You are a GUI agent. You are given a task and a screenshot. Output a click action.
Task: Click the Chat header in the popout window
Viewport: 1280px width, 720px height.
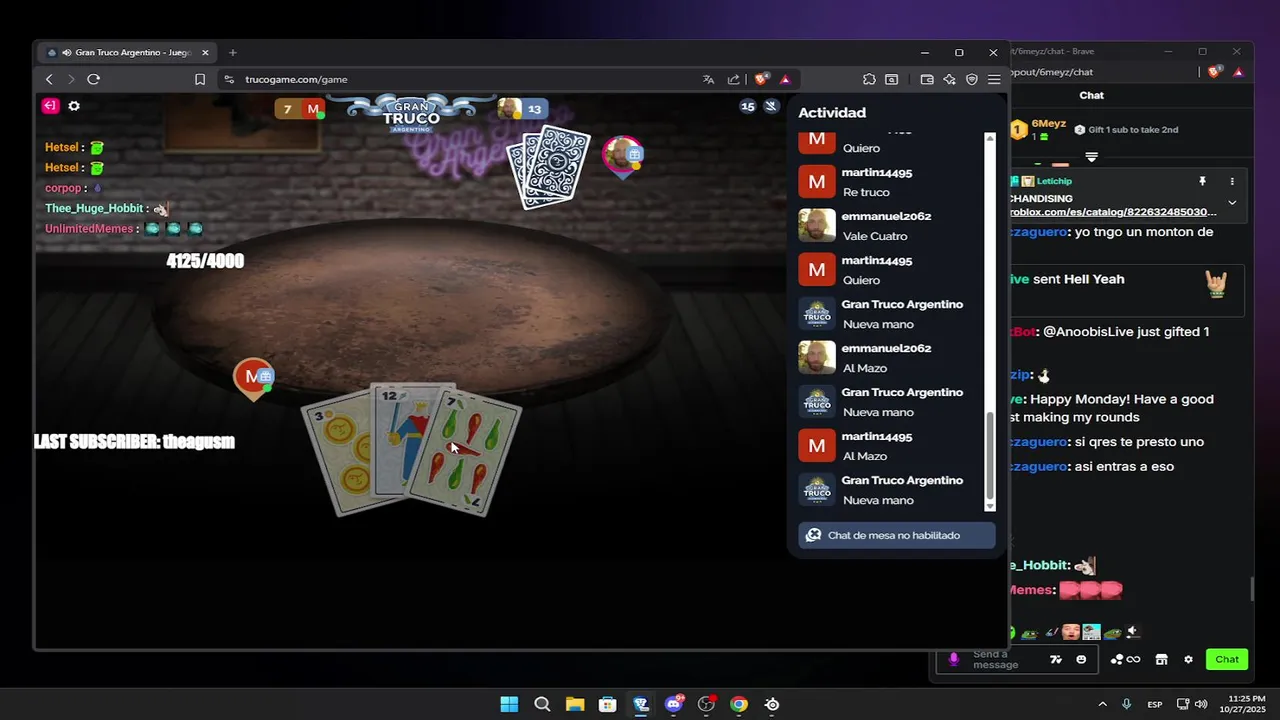tap(1091, 95)
